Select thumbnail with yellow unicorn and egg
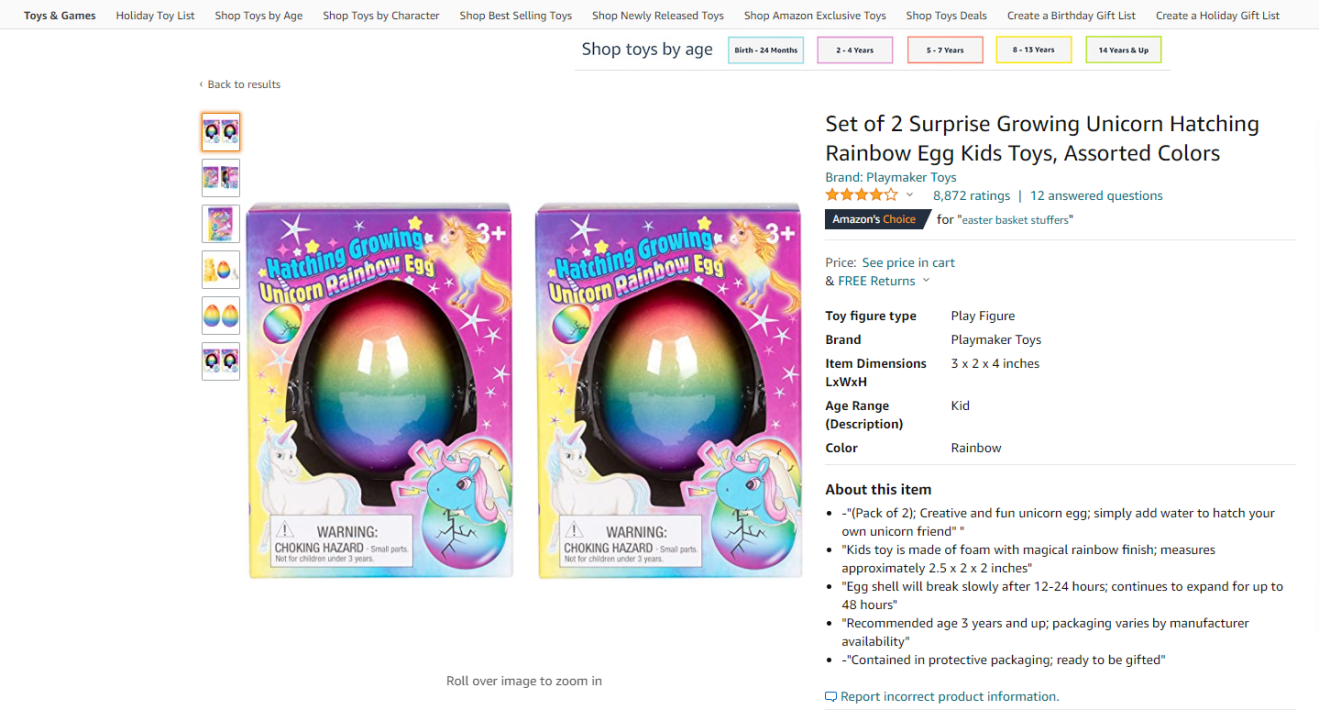 click(221, 269)
